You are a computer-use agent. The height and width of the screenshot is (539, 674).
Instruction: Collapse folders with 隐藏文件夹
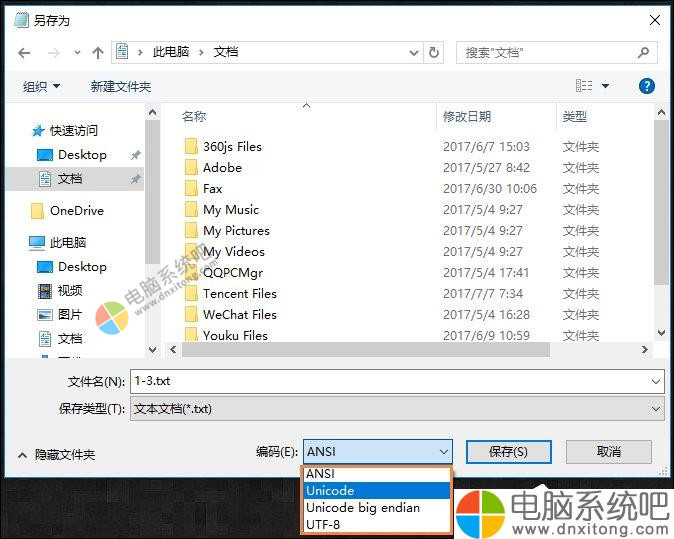tap(57, 454)
